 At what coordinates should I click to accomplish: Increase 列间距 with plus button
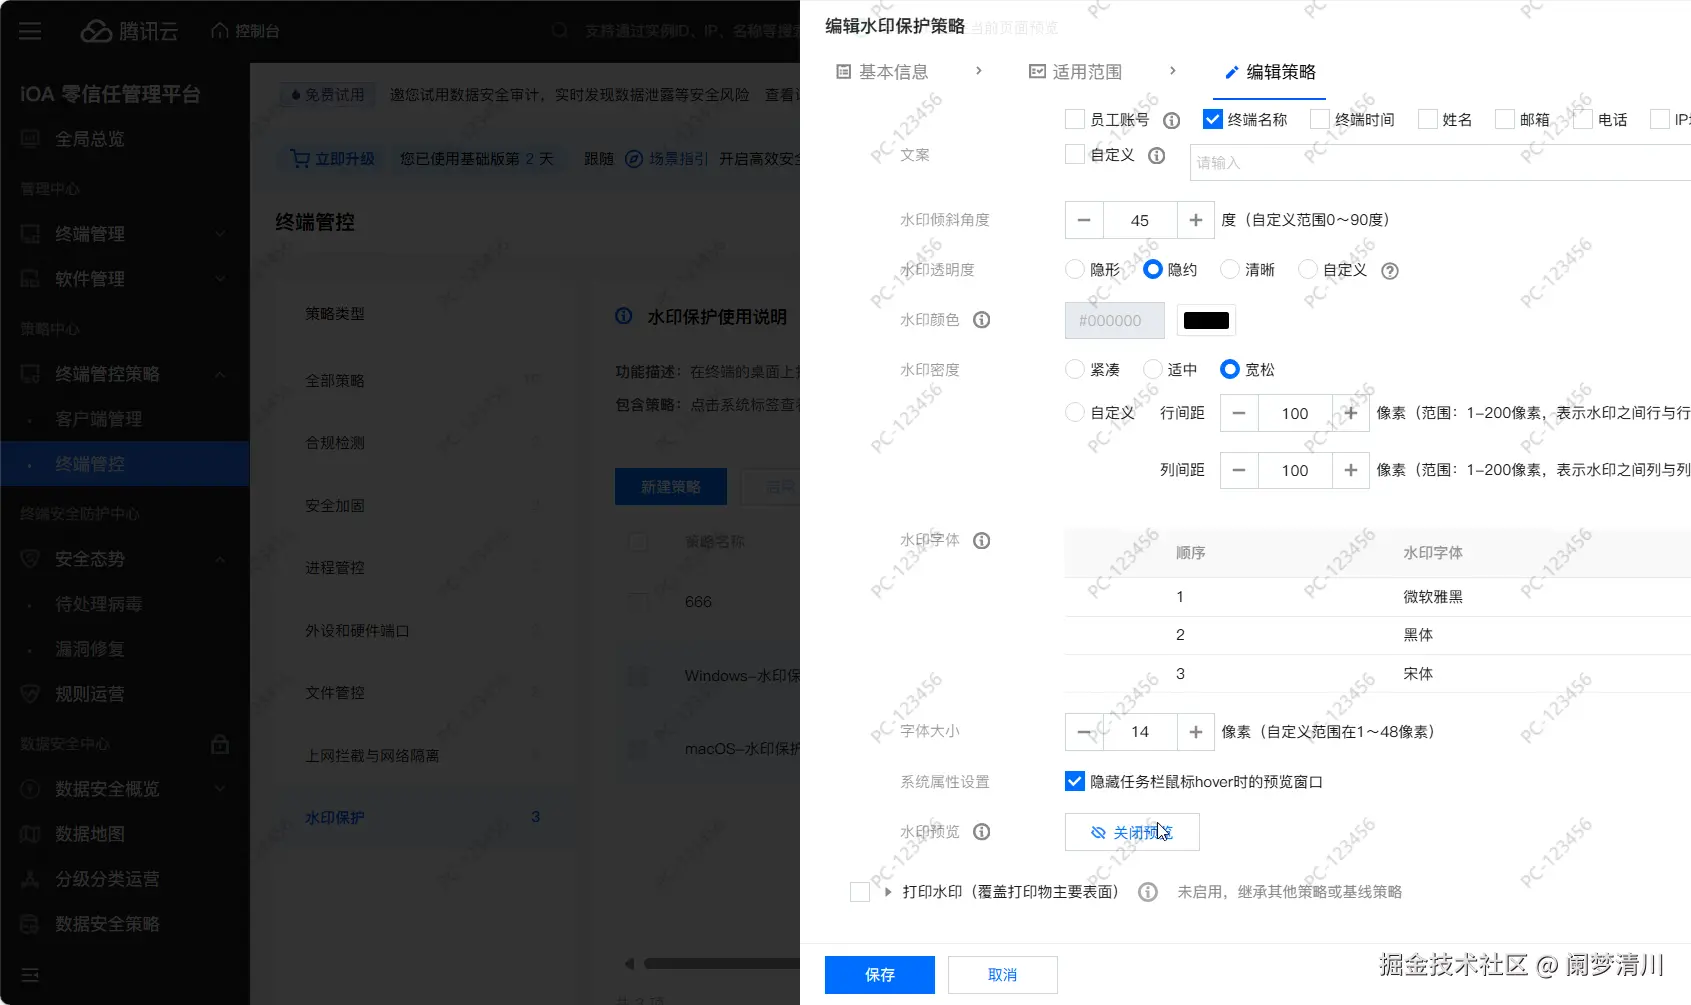tap(1351, 470)
